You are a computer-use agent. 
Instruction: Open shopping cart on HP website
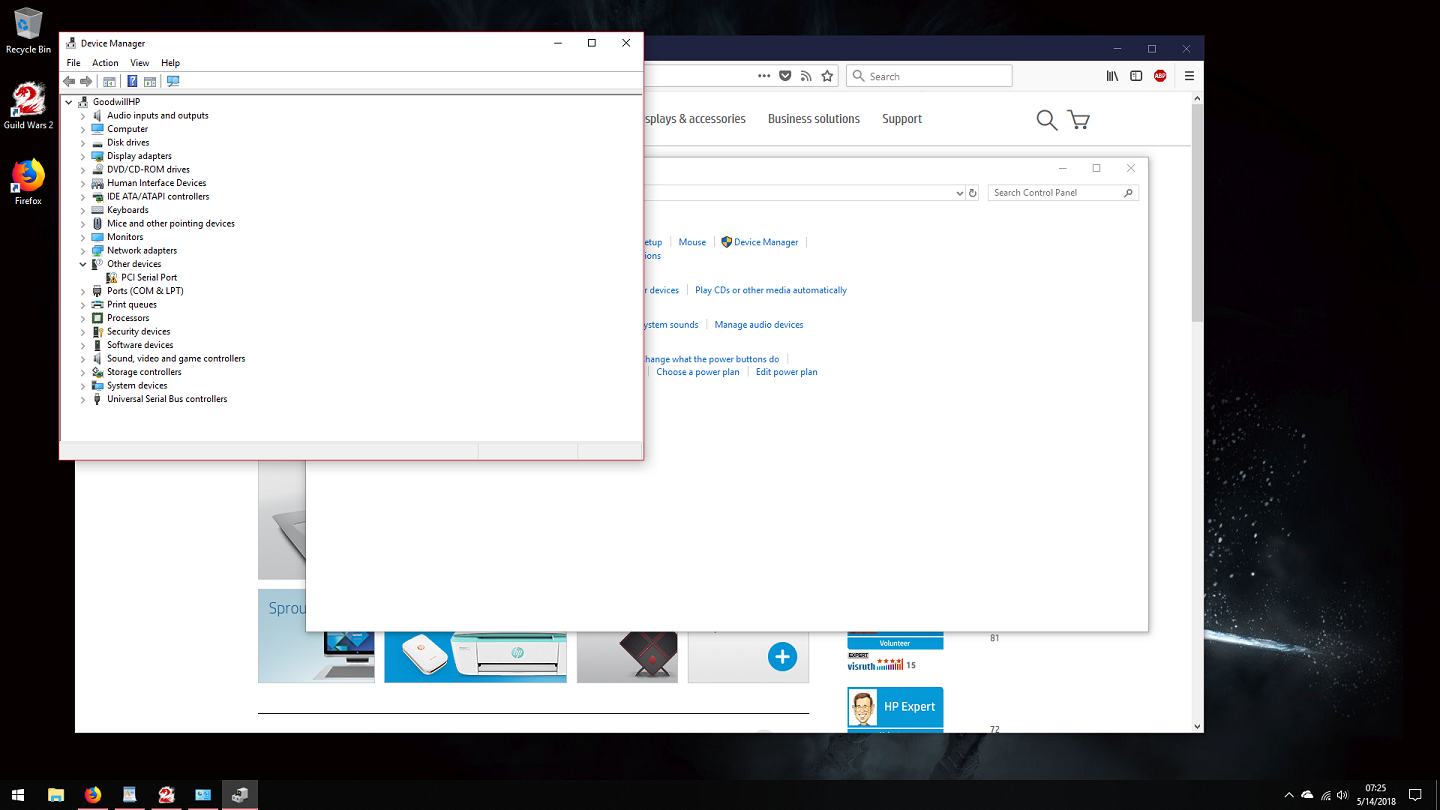coord(1078,120)
